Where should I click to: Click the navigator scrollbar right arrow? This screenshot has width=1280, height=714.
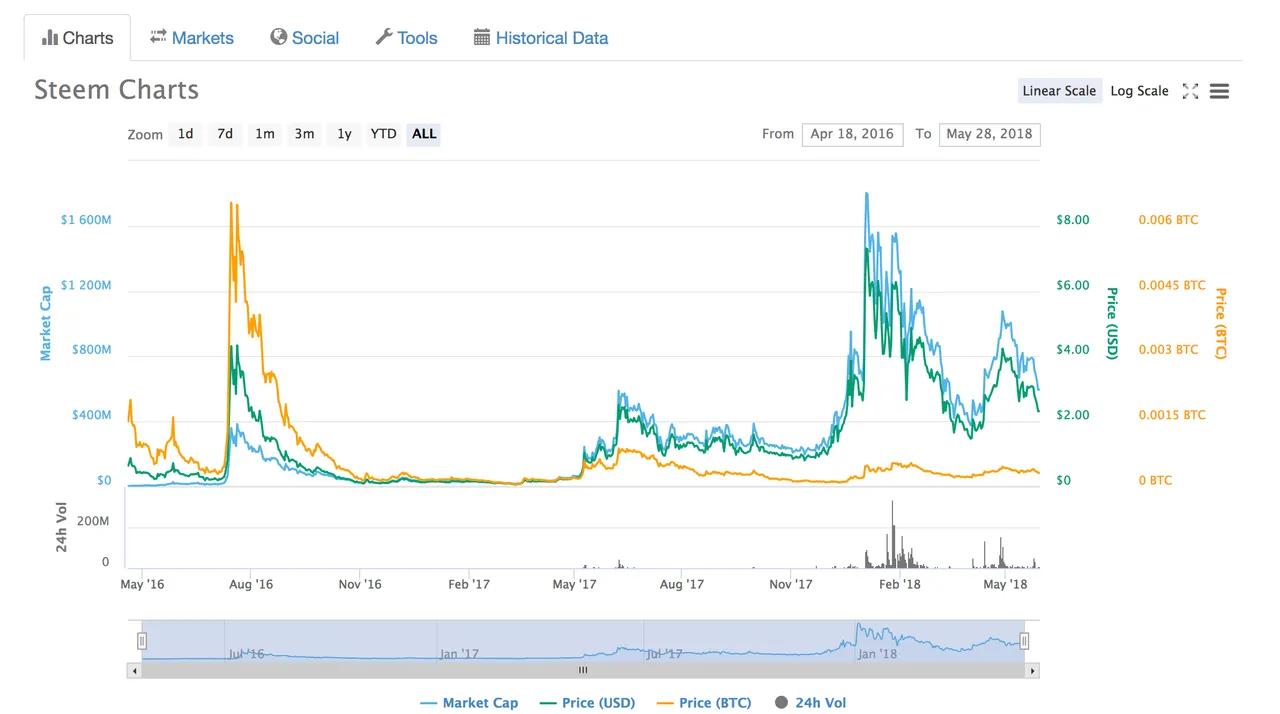point(1033,671)
